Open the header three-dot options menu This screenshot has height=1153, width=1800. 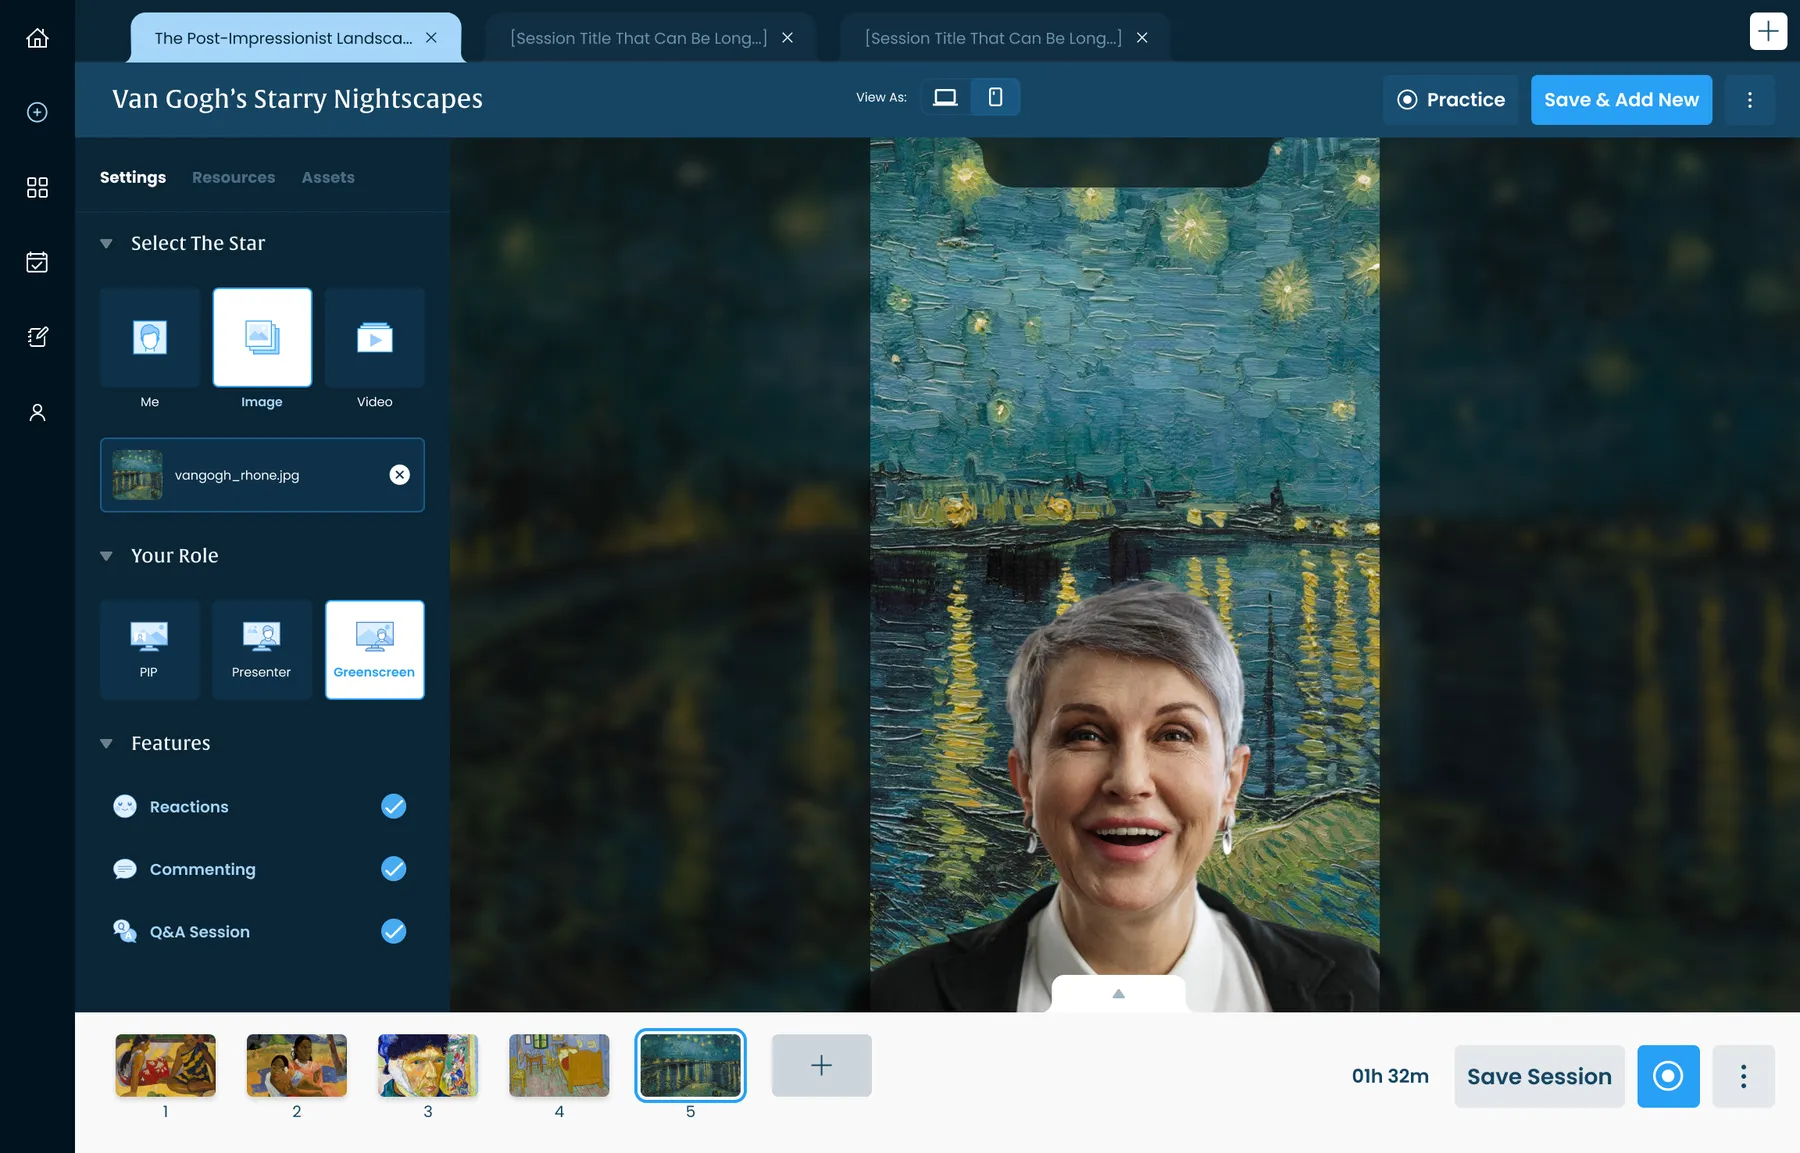coord(1749,100)
